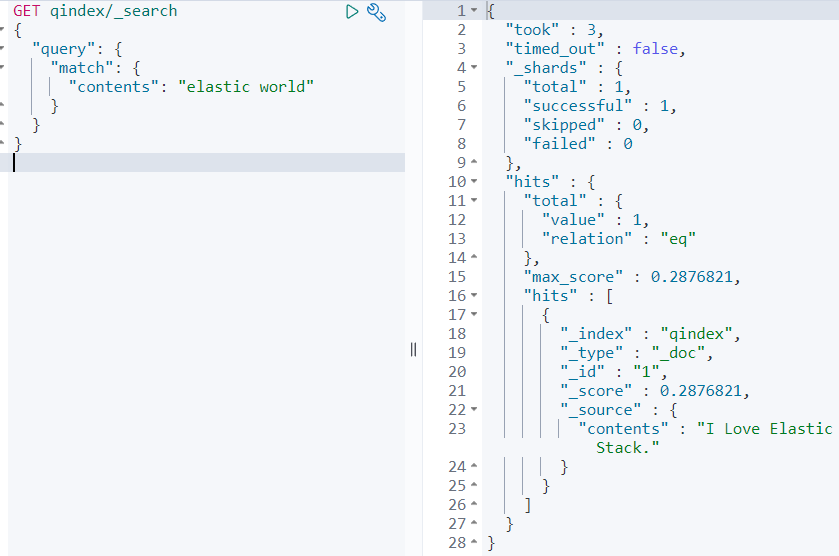Open the wrench options icon for the request
Image resolution: width=839 pixels, height=556 pixels.
coord(376,12)
